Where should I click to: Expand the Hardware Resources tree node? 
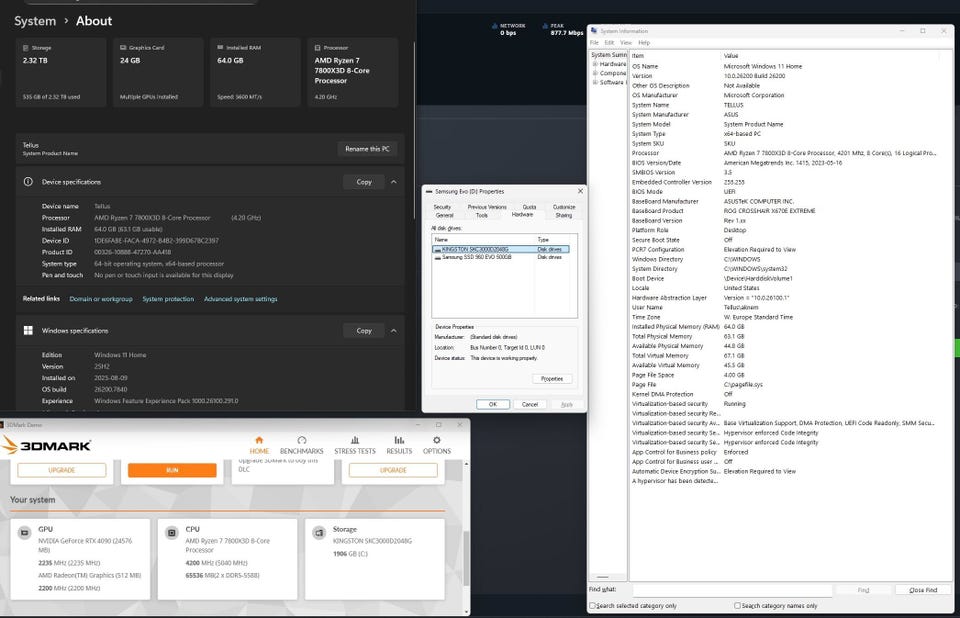coord(595,64)
